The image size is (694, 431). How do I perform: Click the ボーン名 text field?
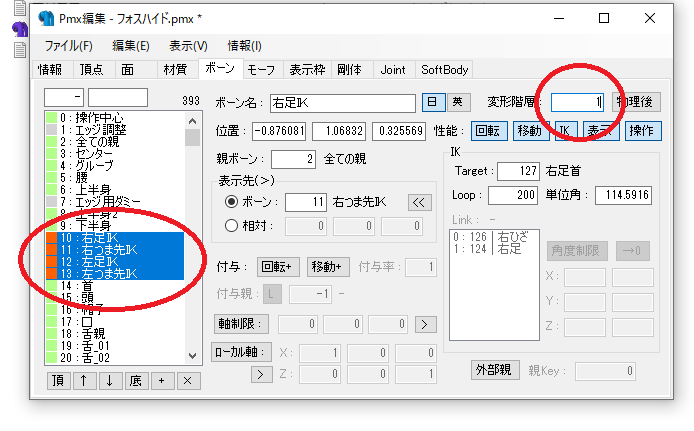(x=343, y=103)
